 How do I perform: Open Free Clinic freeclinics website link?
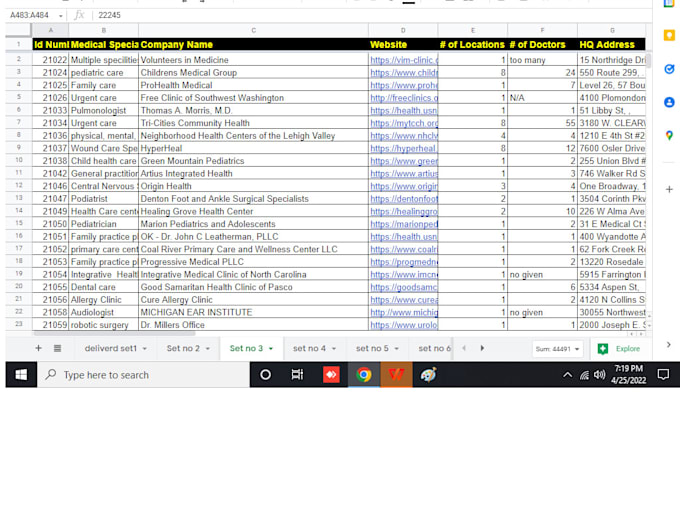[404, 98]
